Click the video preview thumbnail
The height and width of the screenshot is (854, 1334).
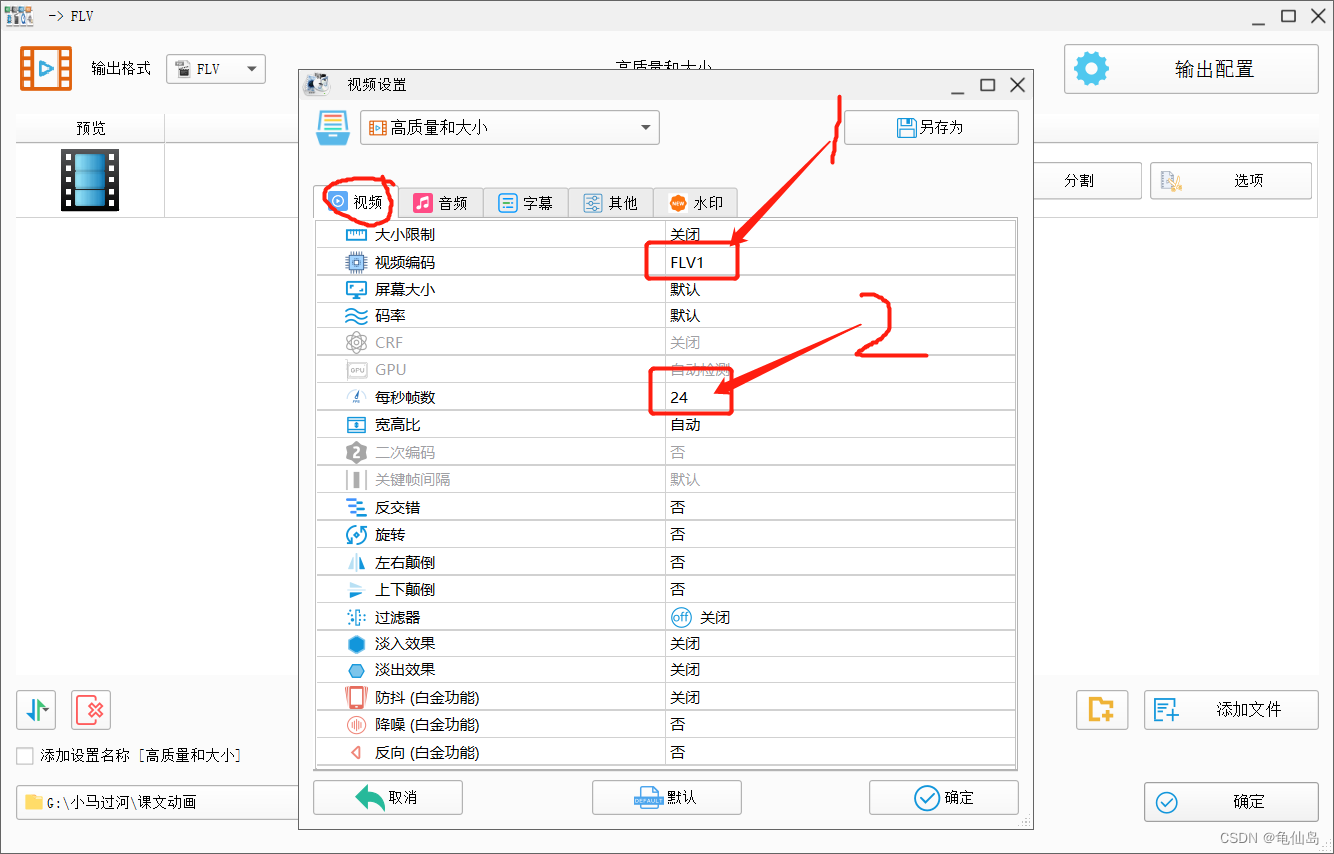coord(89,180)
